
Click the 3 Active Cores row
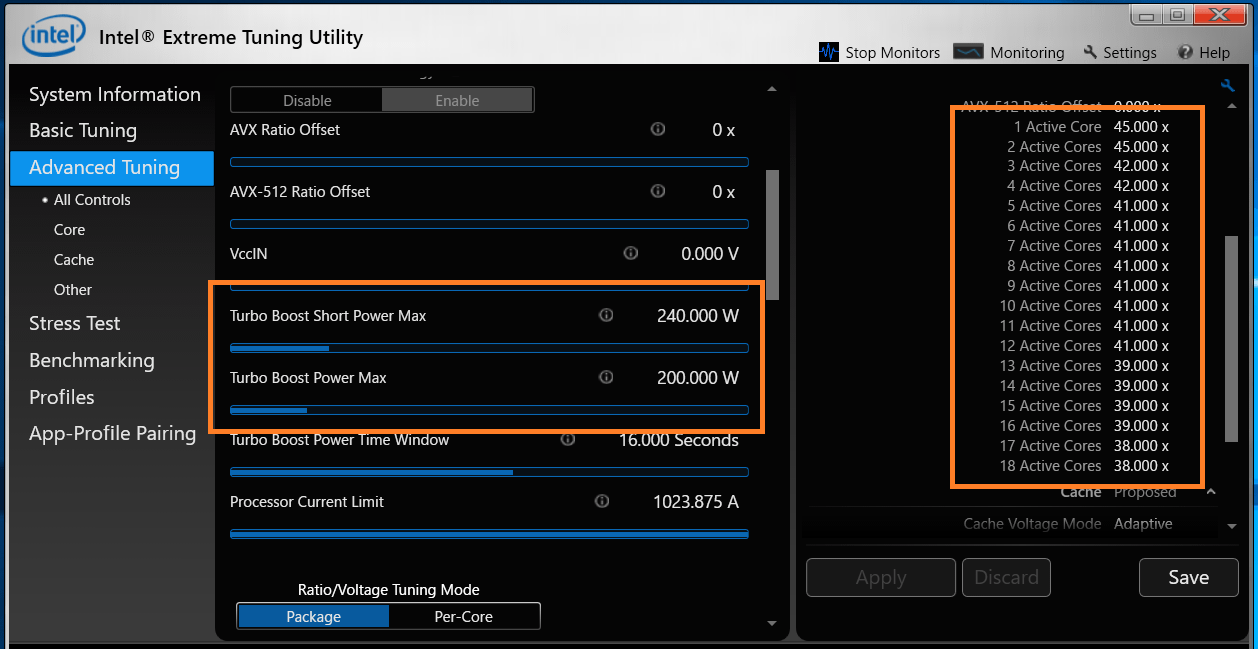(x=1088, y=166)
